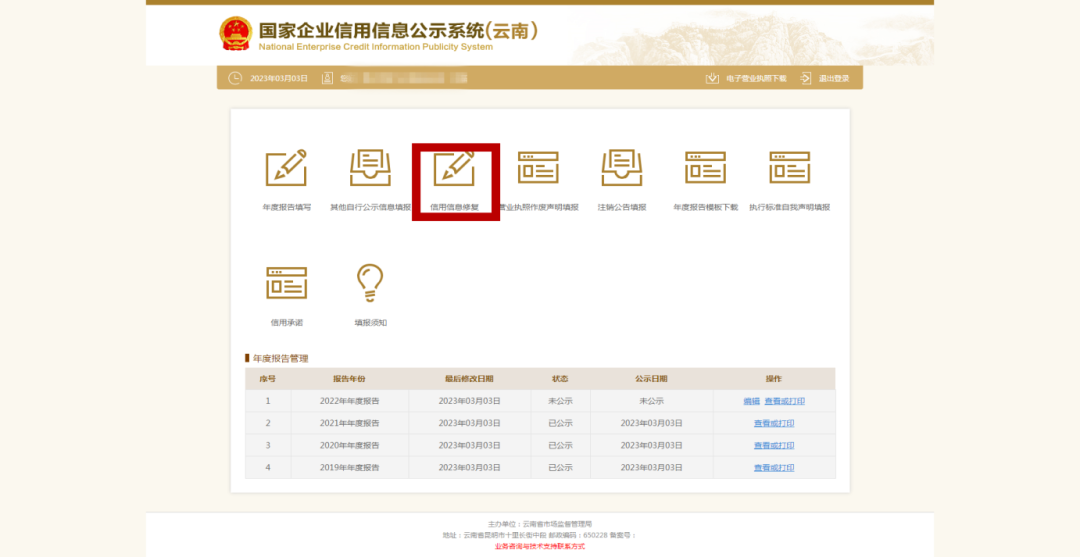The height and width of the screenshot is (557, 1080).
Task: Click the national emblem logo
Action: [236, 34]
